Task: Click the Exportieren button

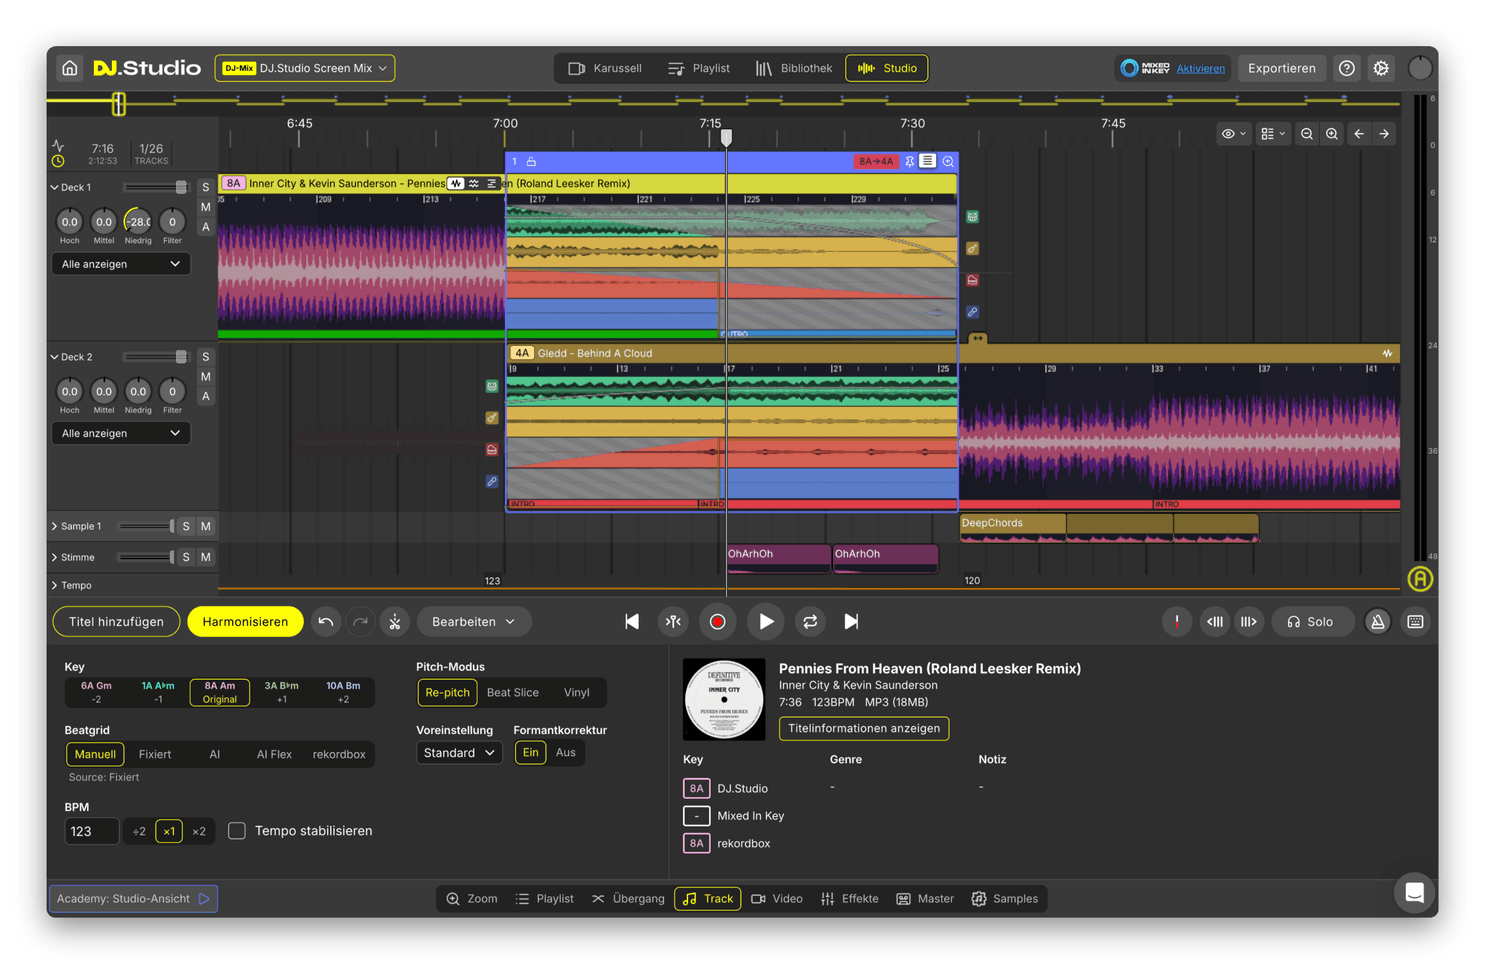Action: pos(1282,68)
